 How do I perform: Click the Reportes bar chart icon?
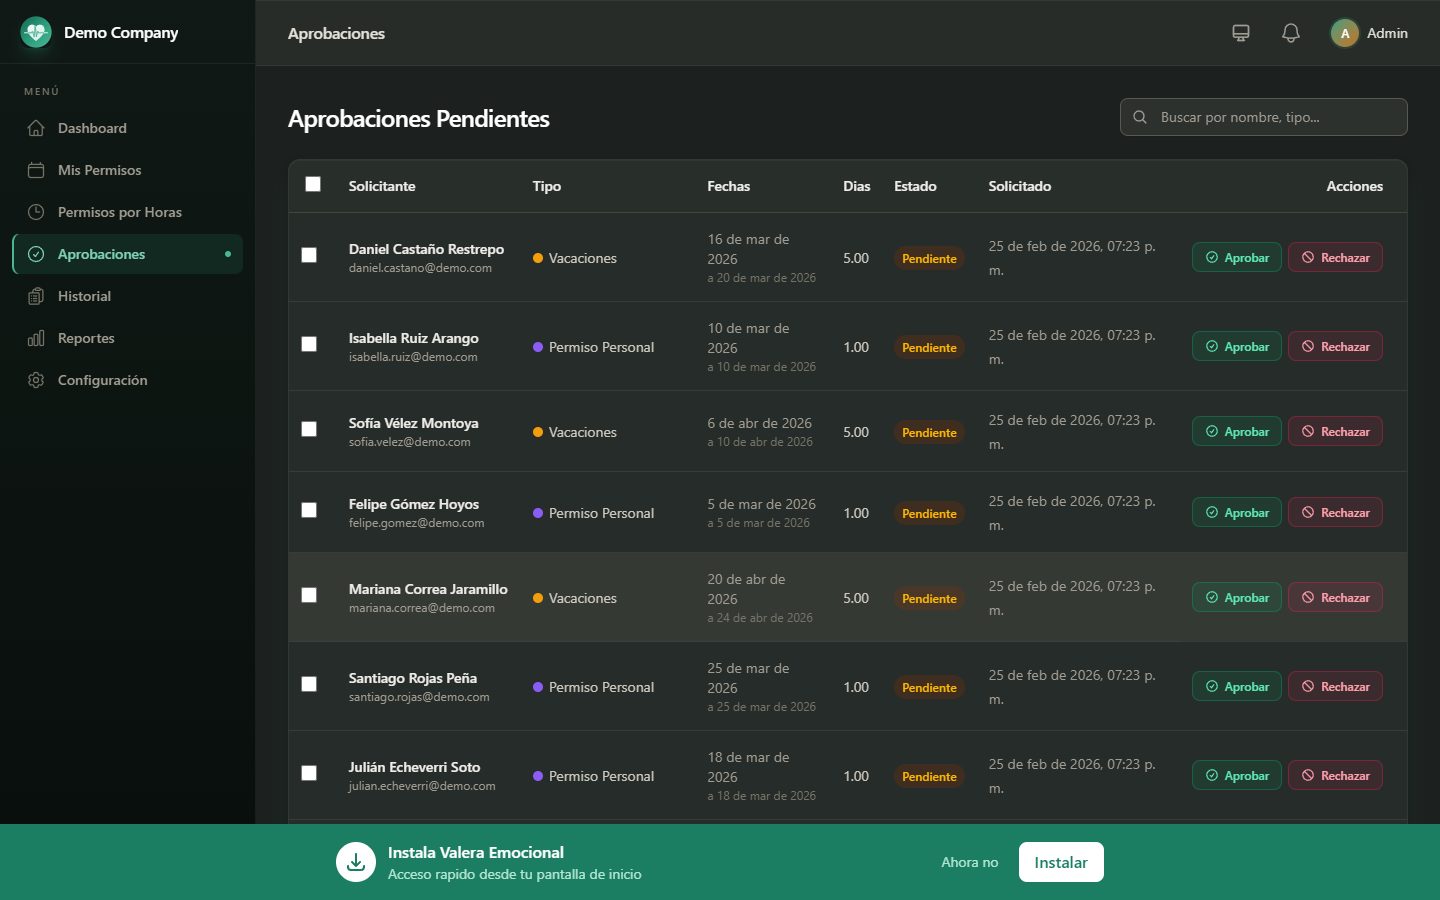coord(36,338)
